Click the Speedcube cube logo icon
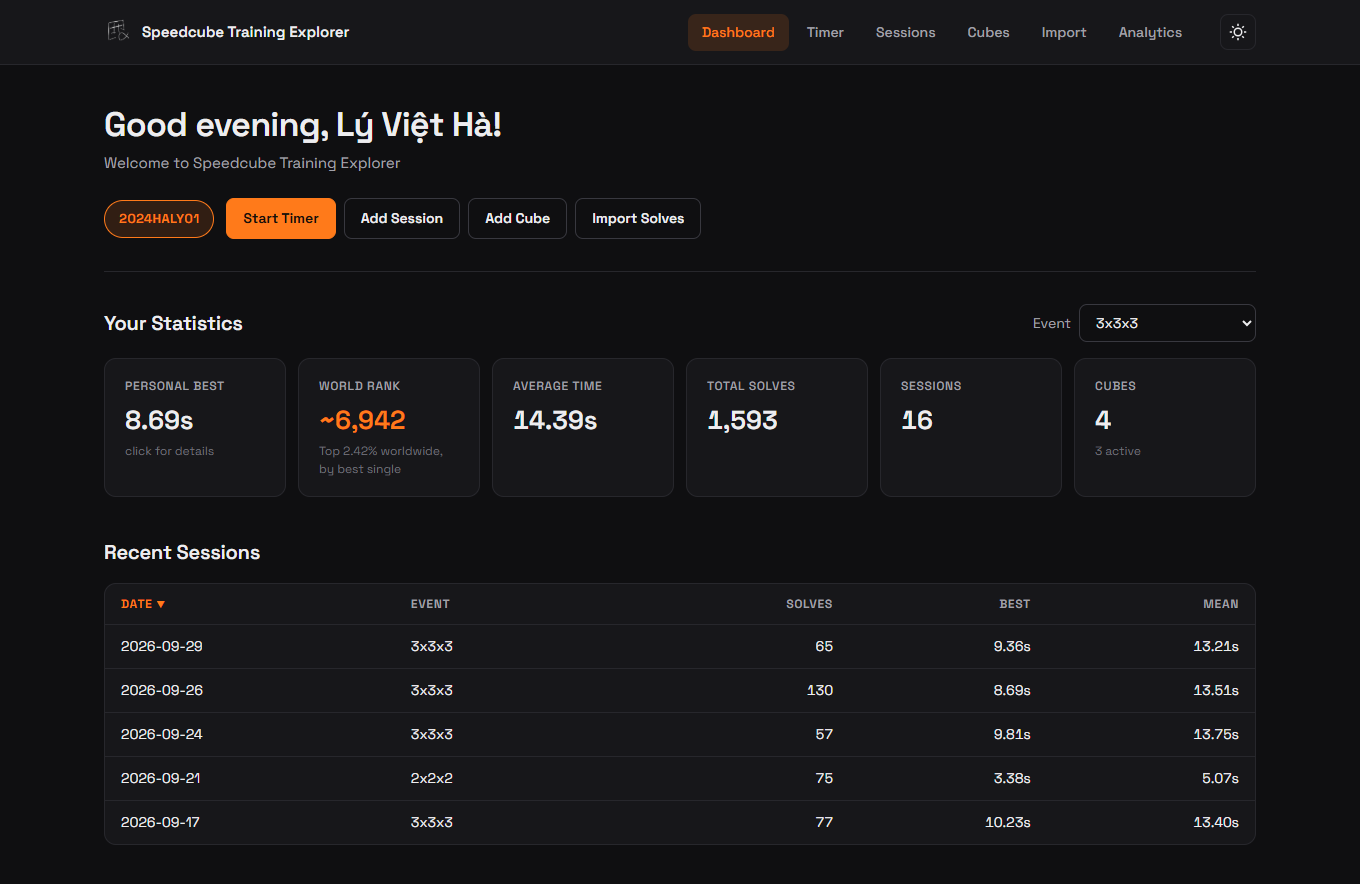This screenshot has width=1360, height=884. point(118,32)
